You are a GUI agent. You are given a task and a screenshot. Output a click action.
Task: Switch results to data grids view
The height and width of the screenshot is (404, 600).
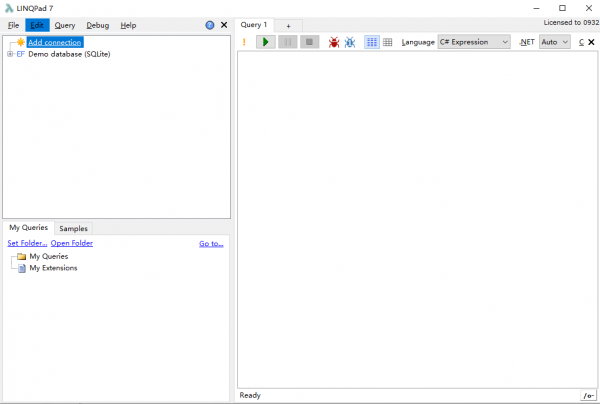click(388, 42)
